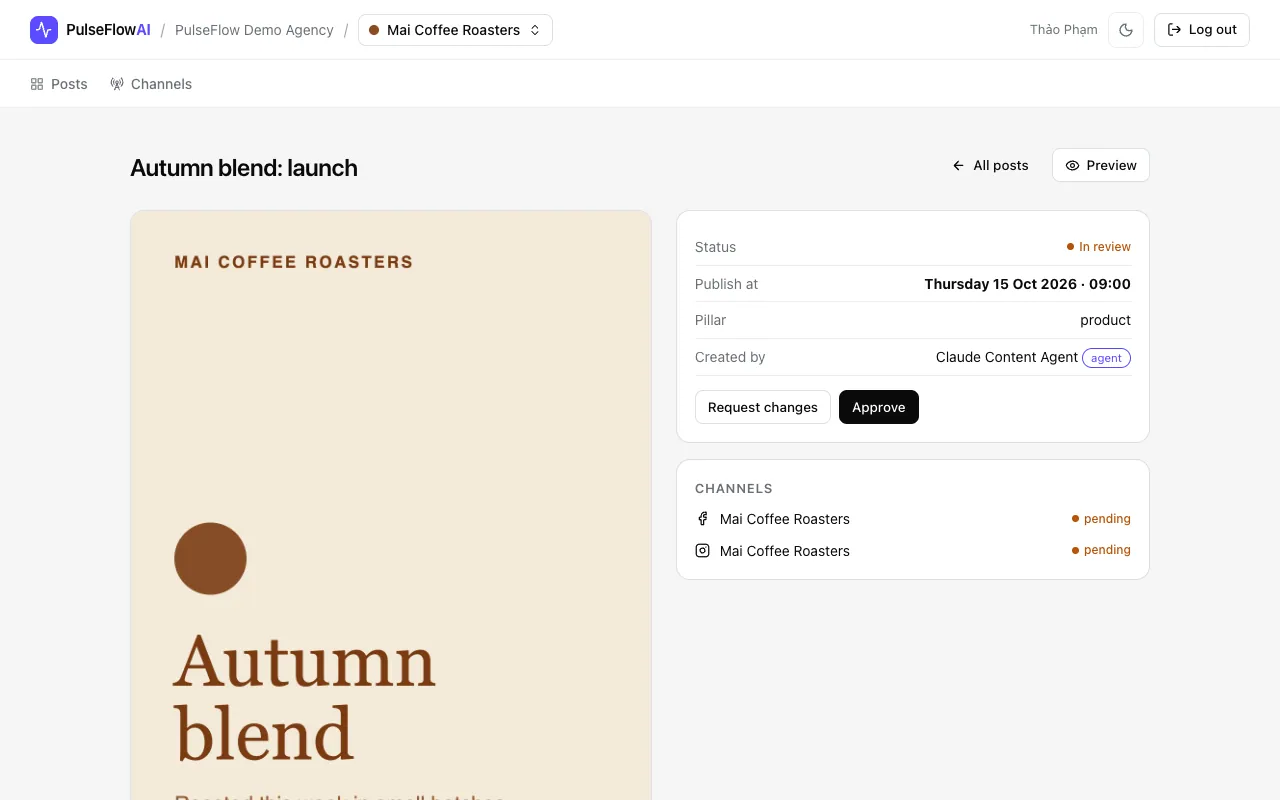Click the back arrow beside All posts

pos(958,165)
